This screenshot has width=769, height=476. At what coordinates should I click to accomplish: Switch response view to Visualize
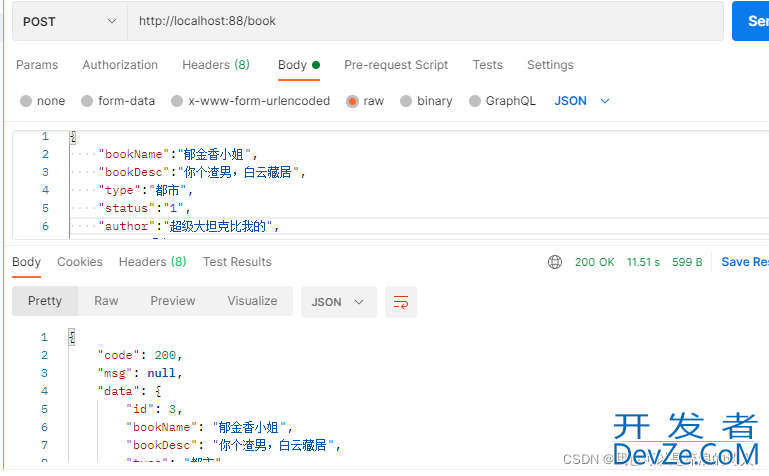tap(252, 301)
